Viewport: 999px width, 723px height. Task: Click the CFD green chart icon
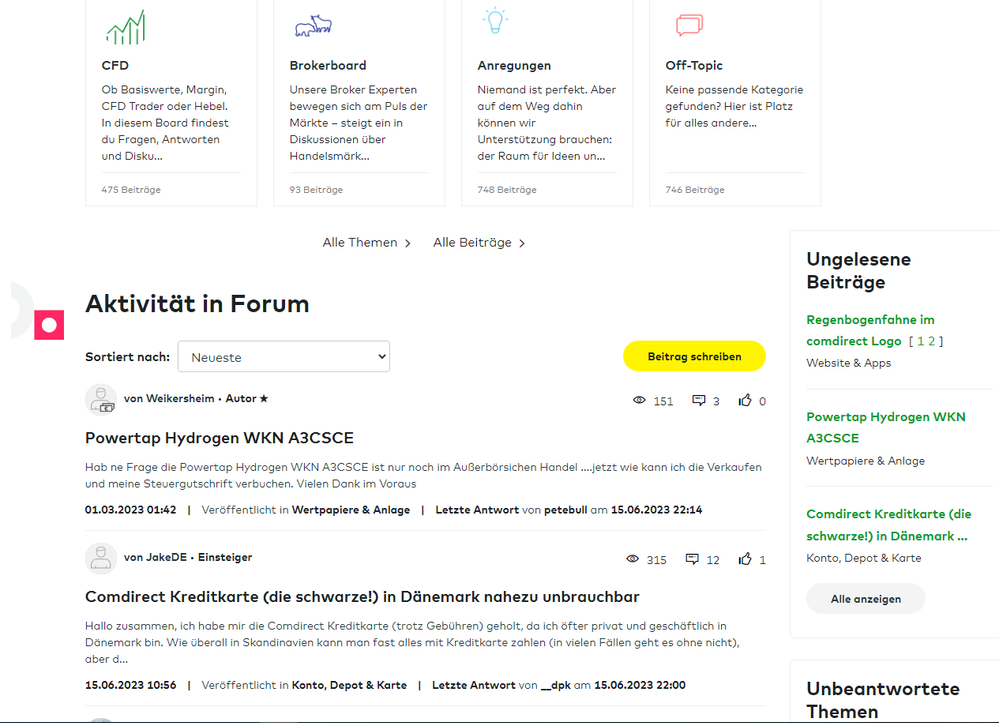125,27
